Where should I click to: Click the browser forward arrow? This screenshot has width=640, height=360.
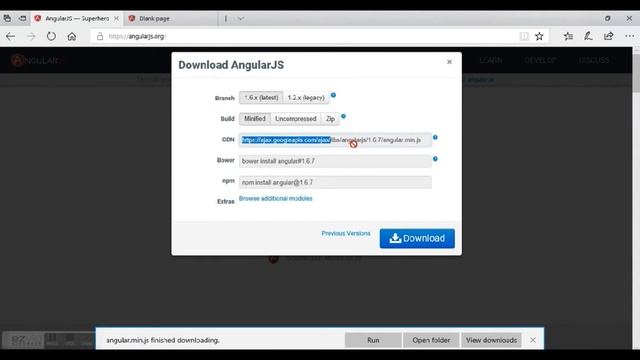click(x=31, y=36)
